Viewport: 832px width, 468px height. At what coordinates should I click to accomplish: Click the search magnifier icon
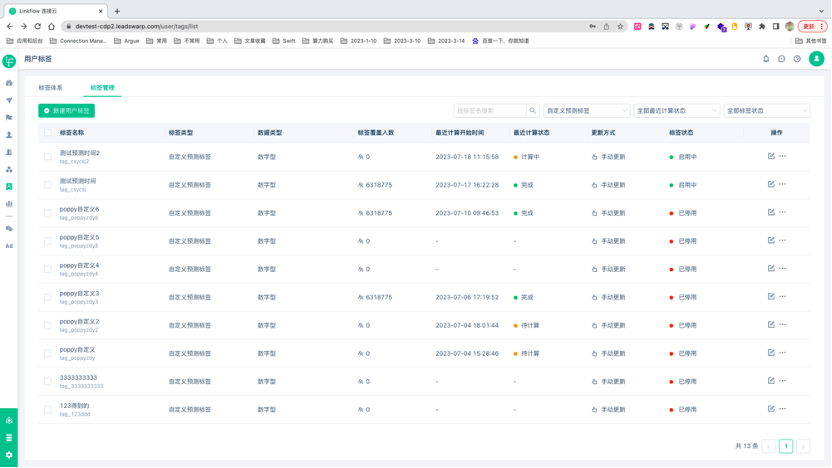[532, 110]
